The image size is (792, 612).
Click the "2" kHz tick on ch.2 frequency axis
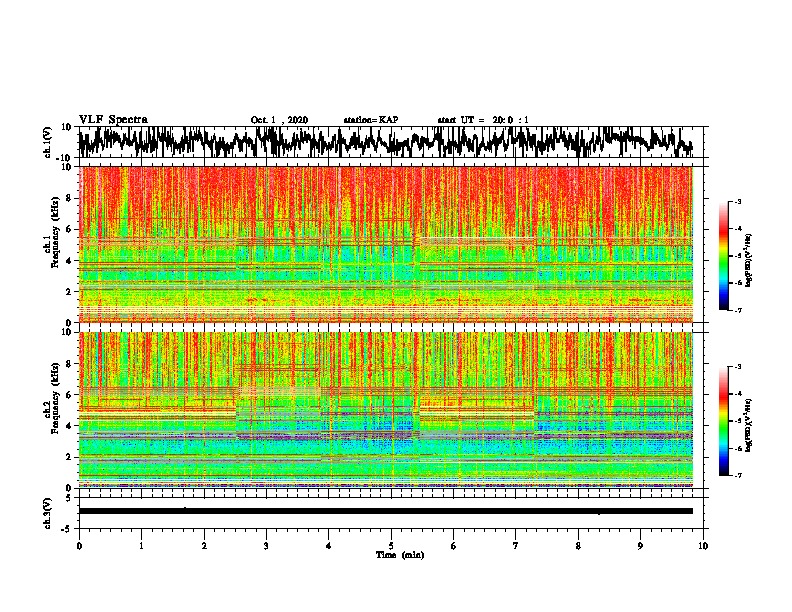click(69, 457)
